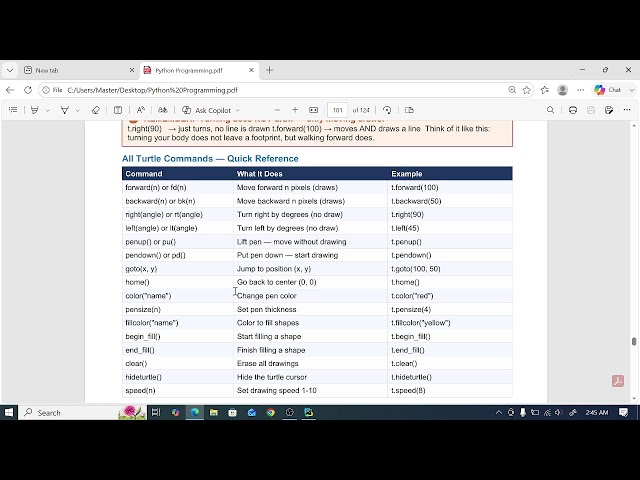Click the vertical scrollbar thumb
This screenshot has height=480, width=640.
pos(634,341)
